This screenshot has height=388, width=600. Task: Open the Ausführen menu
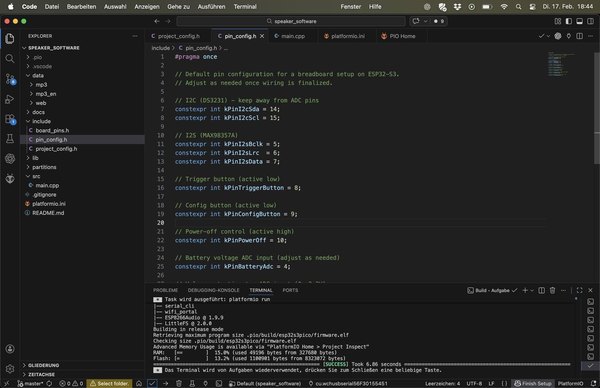(211, 7)
